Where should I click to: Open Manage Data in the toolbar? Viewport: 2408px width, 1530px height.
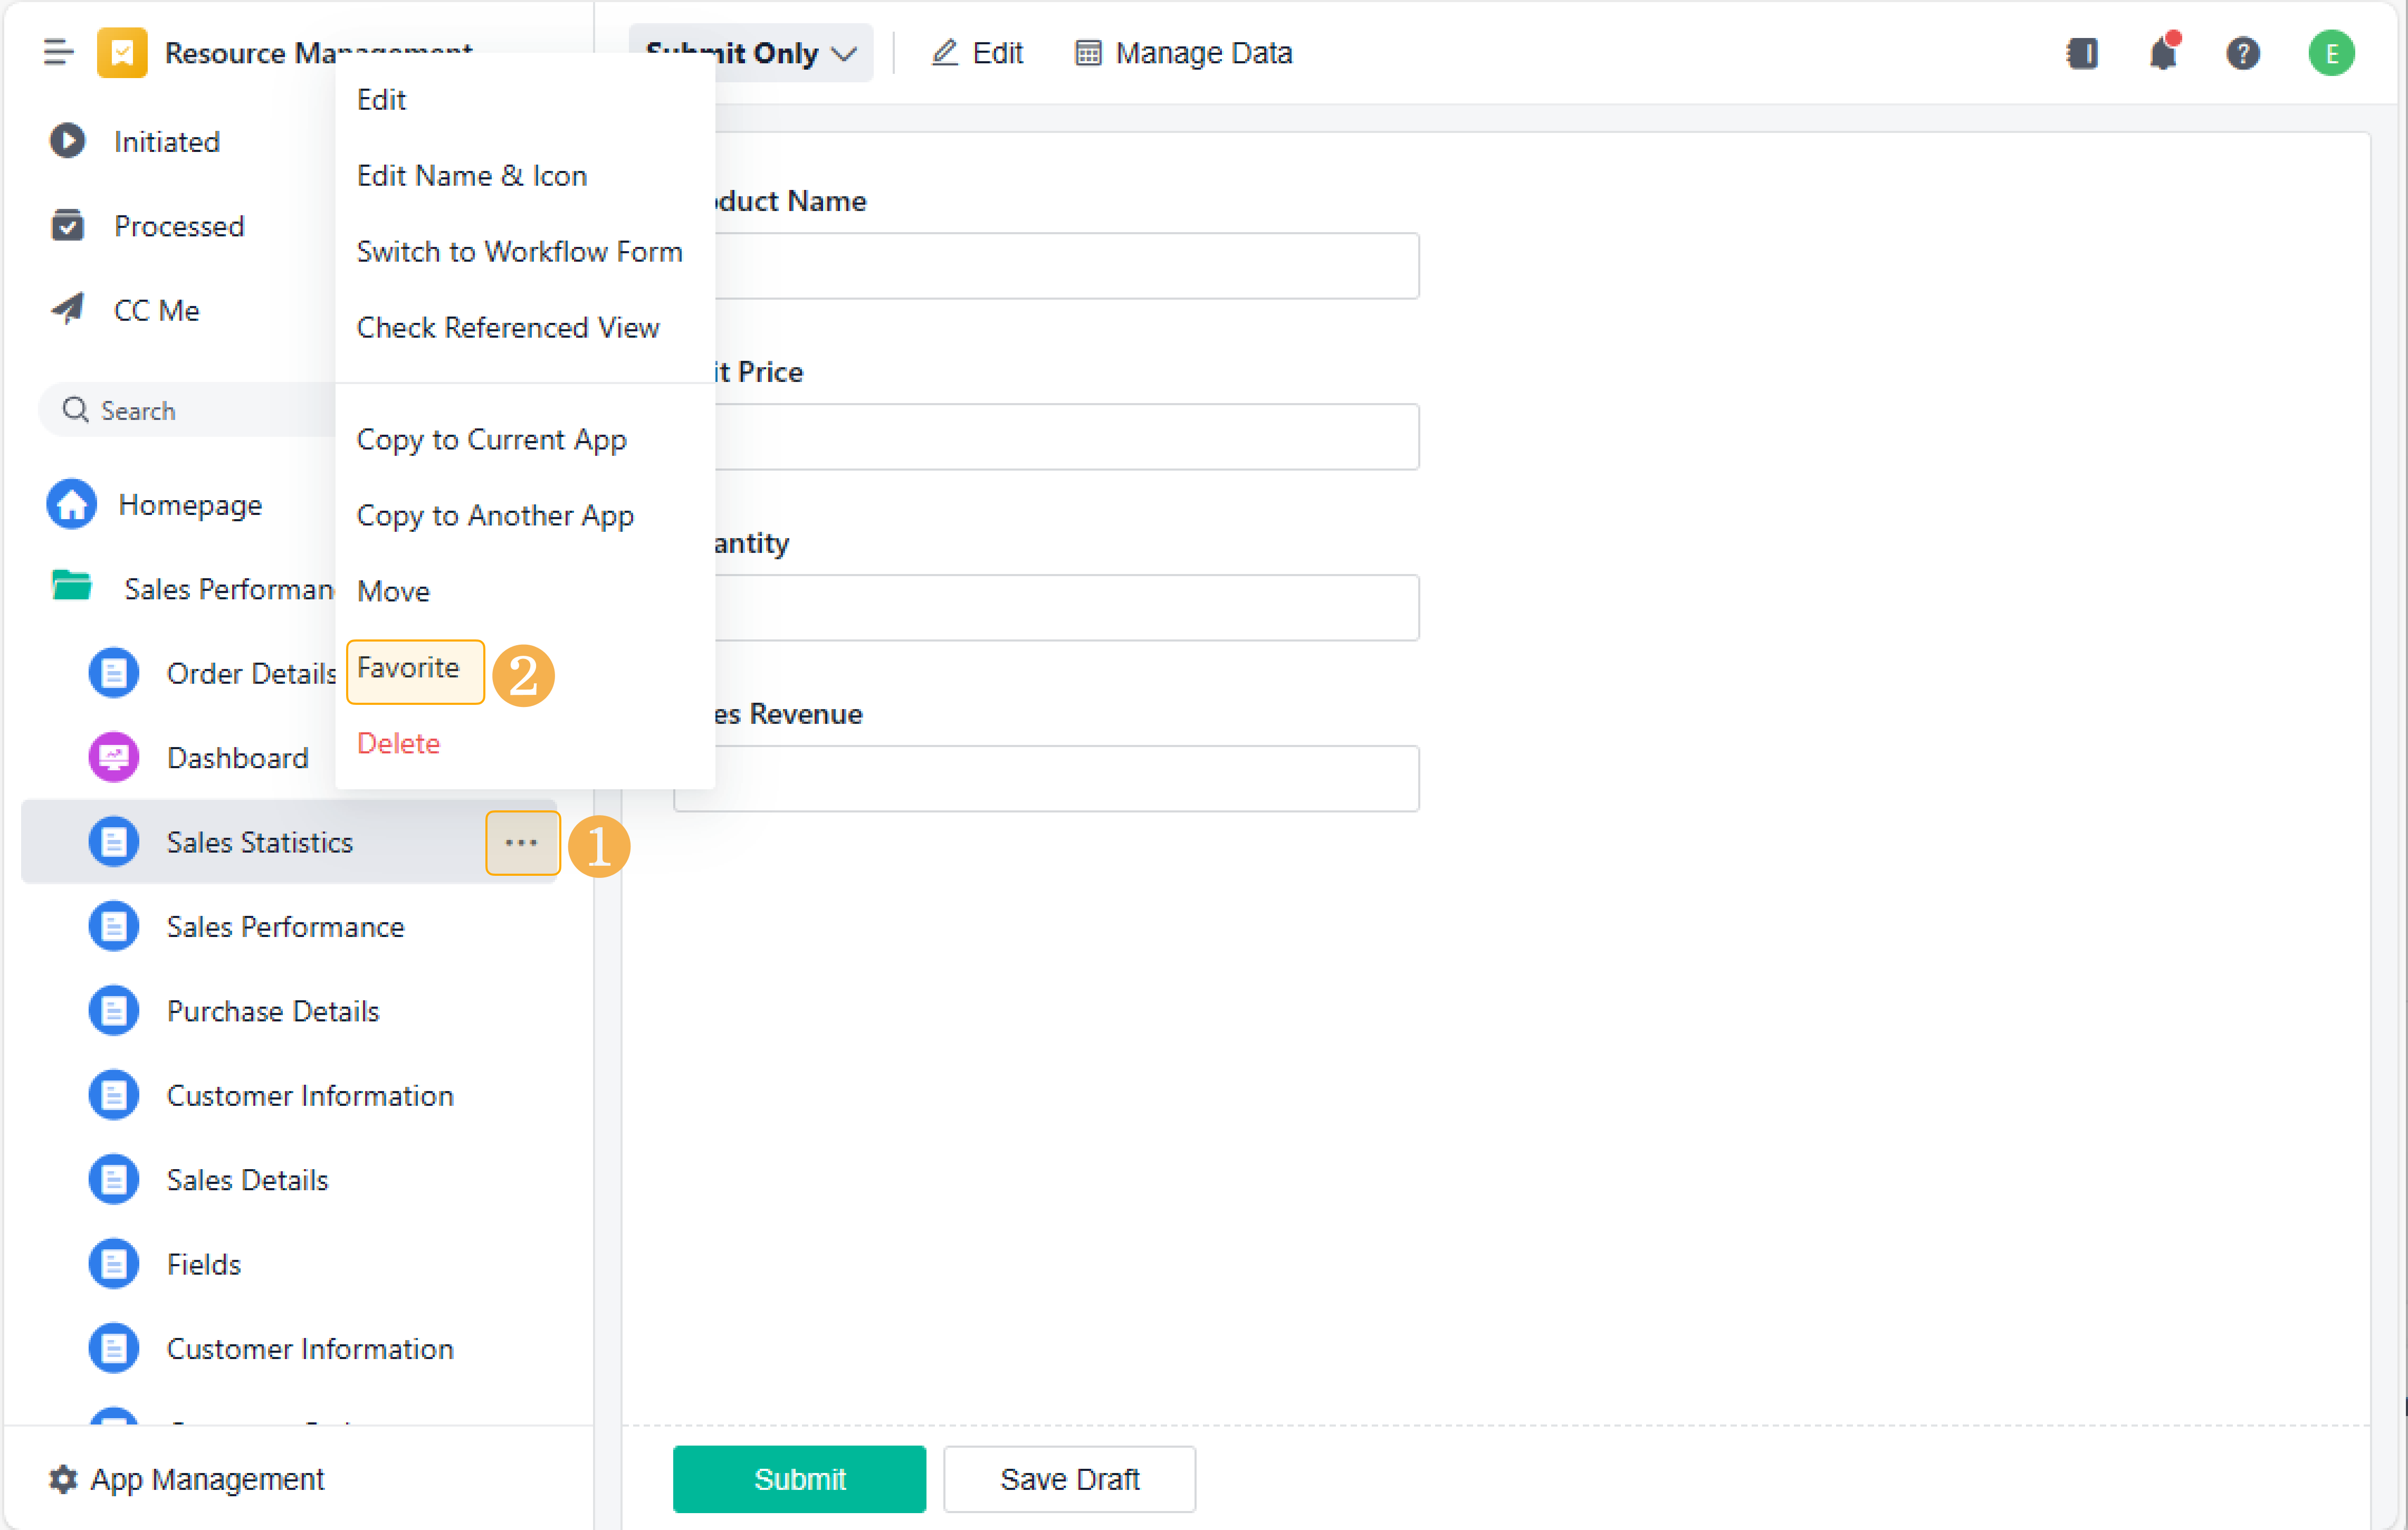(x=1183, y=53)
